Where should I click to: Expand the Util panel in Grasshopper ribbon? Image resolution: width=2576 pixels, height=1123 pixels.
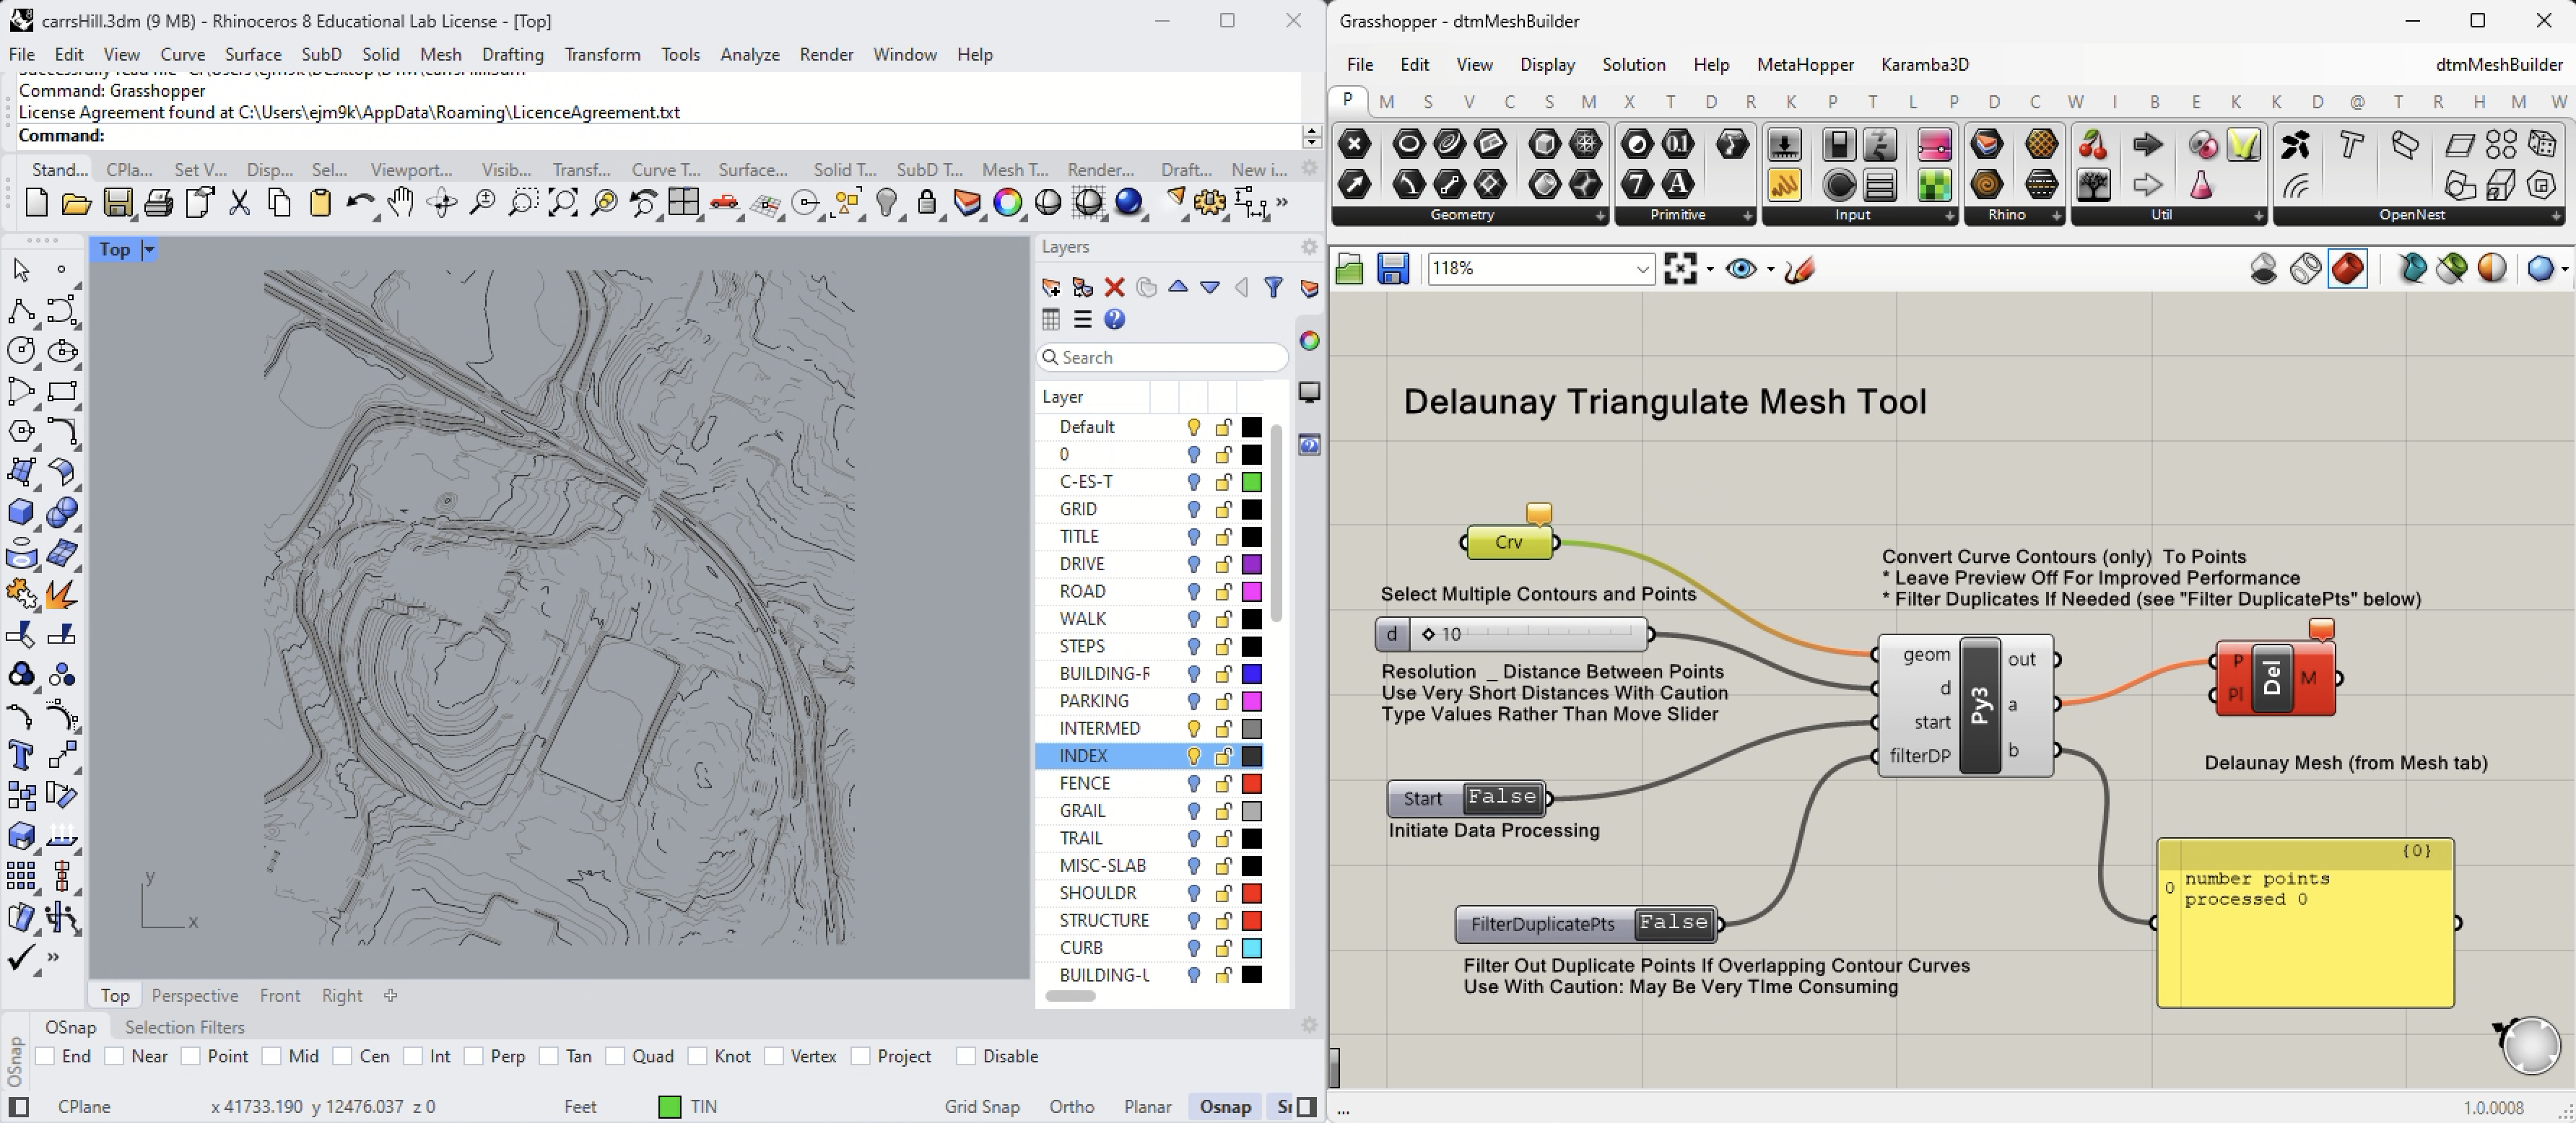(x=2258, y=216)
